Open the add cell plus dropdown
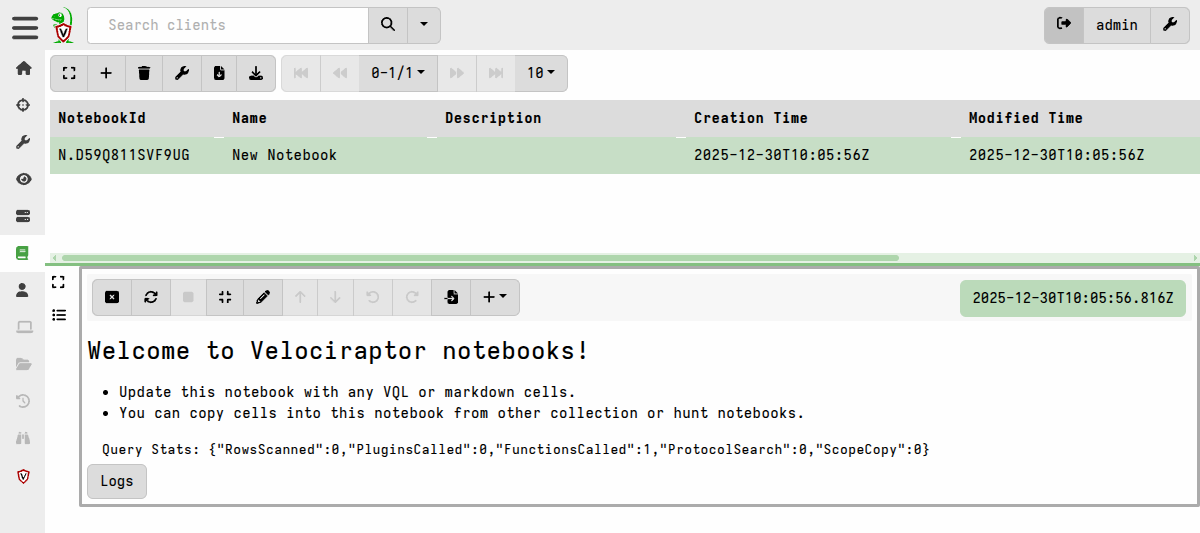 [495, 297]
